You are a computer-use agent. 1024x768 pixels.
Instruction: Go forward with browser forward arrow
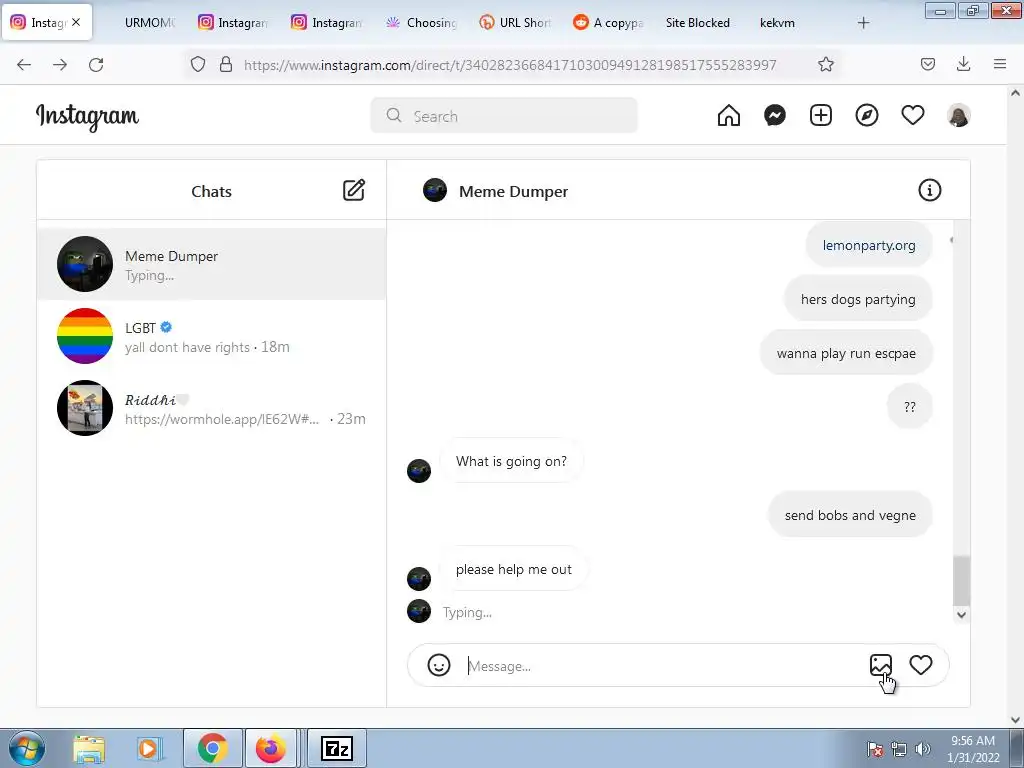tap(60, 64)
